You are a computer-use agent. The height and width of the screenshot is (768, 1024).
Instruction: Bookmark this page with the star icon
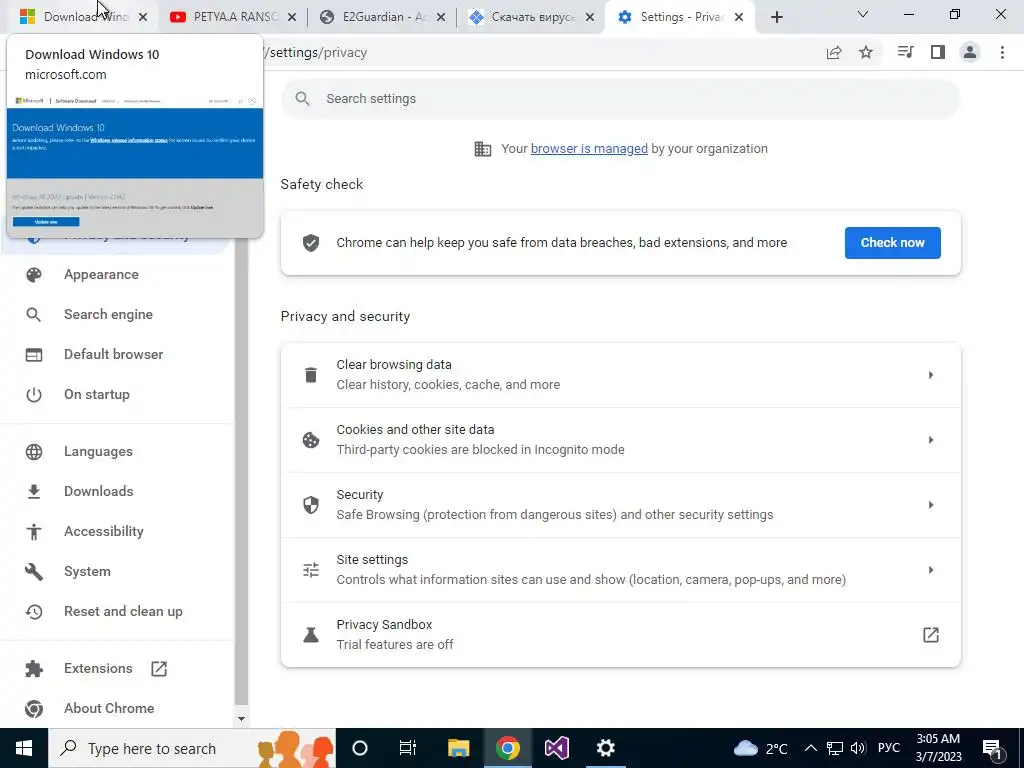866,52
